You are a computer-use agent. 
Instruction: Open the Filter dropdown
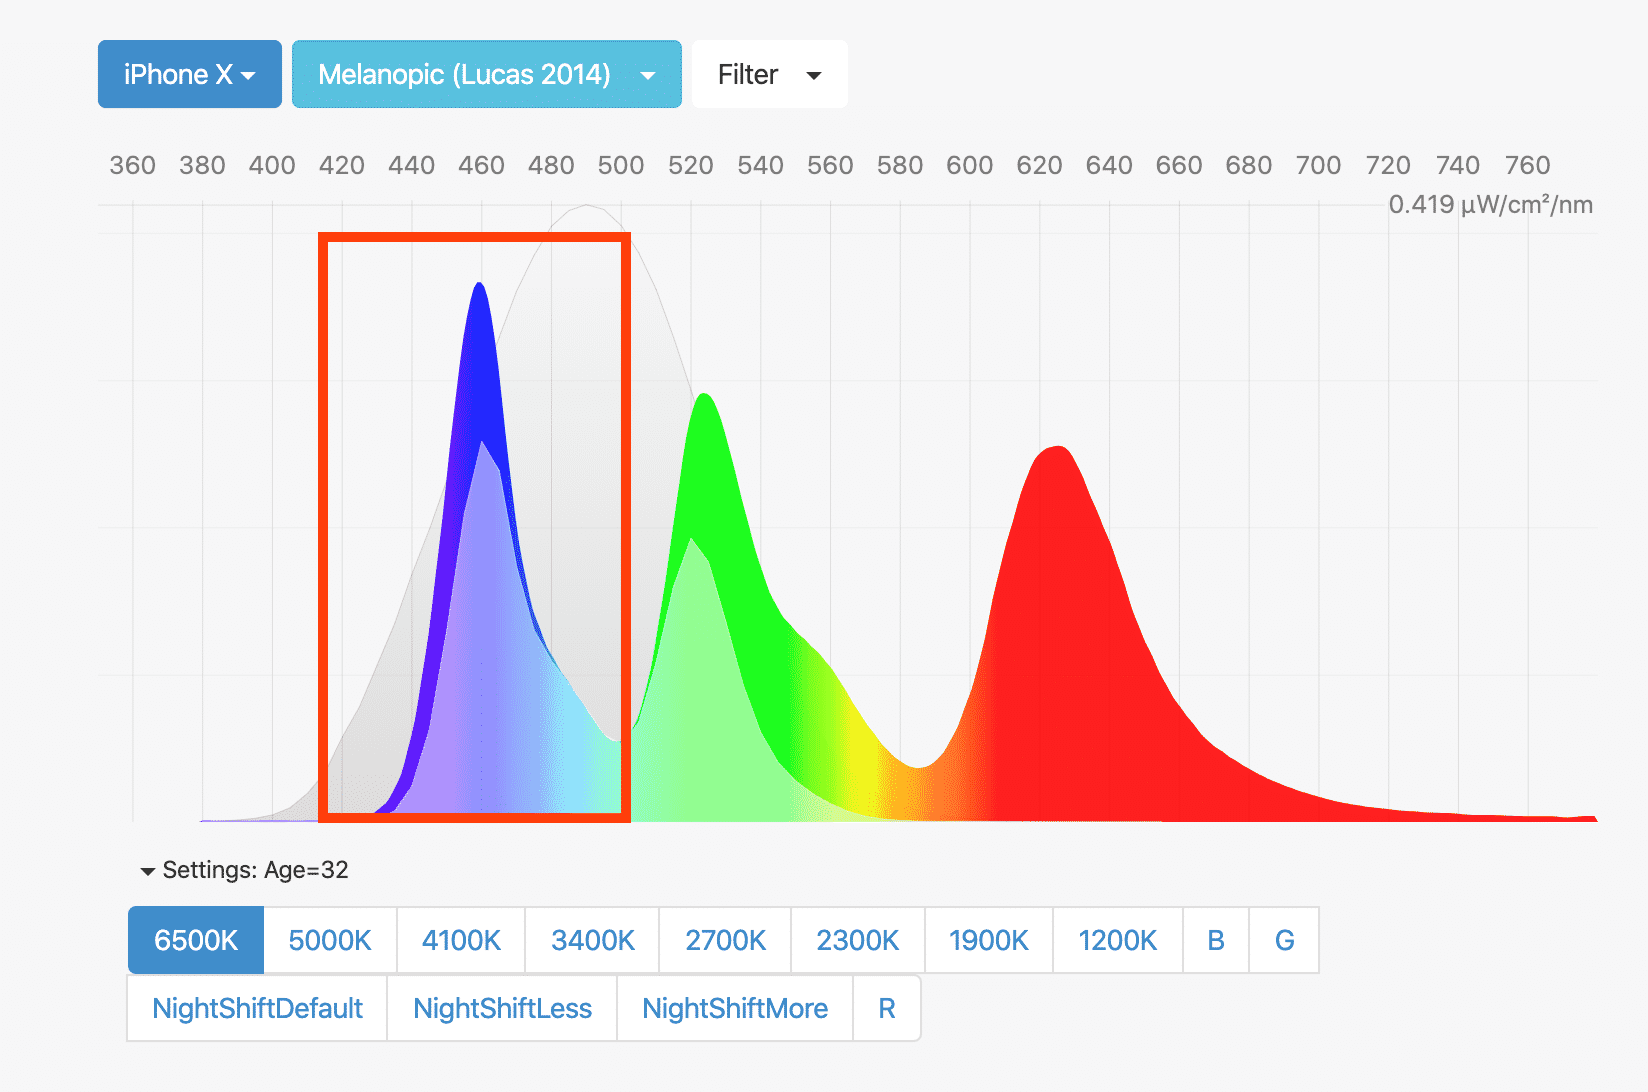point(770,74)
